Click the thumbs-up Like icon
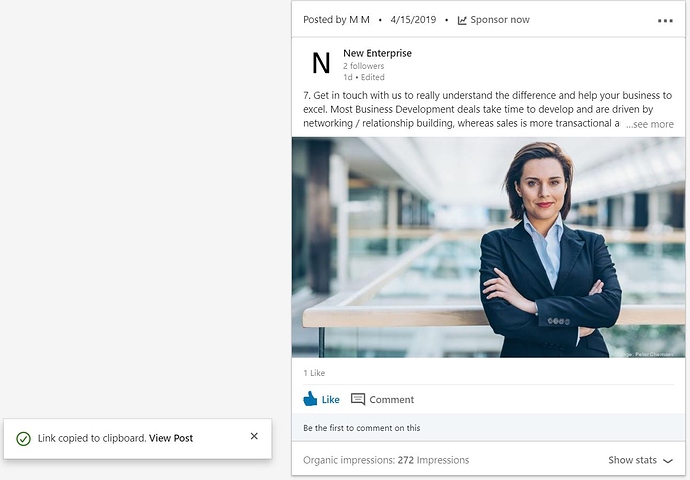Screen dimensions: 690x480 [310, 399]
